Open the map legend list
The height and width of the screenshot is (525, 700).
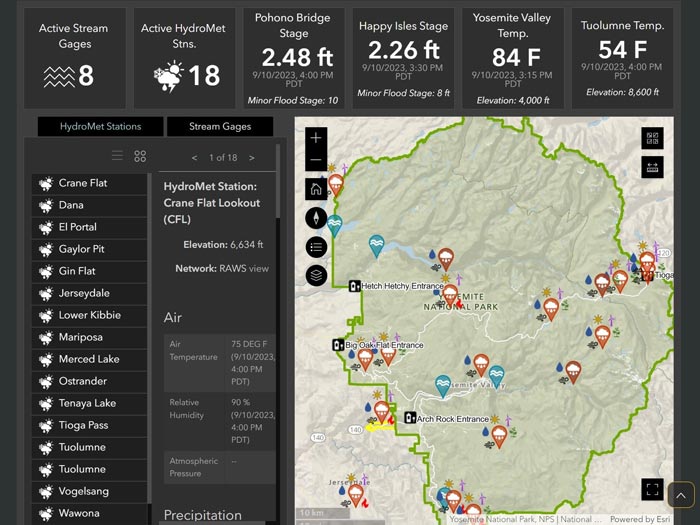click(316, 247)
